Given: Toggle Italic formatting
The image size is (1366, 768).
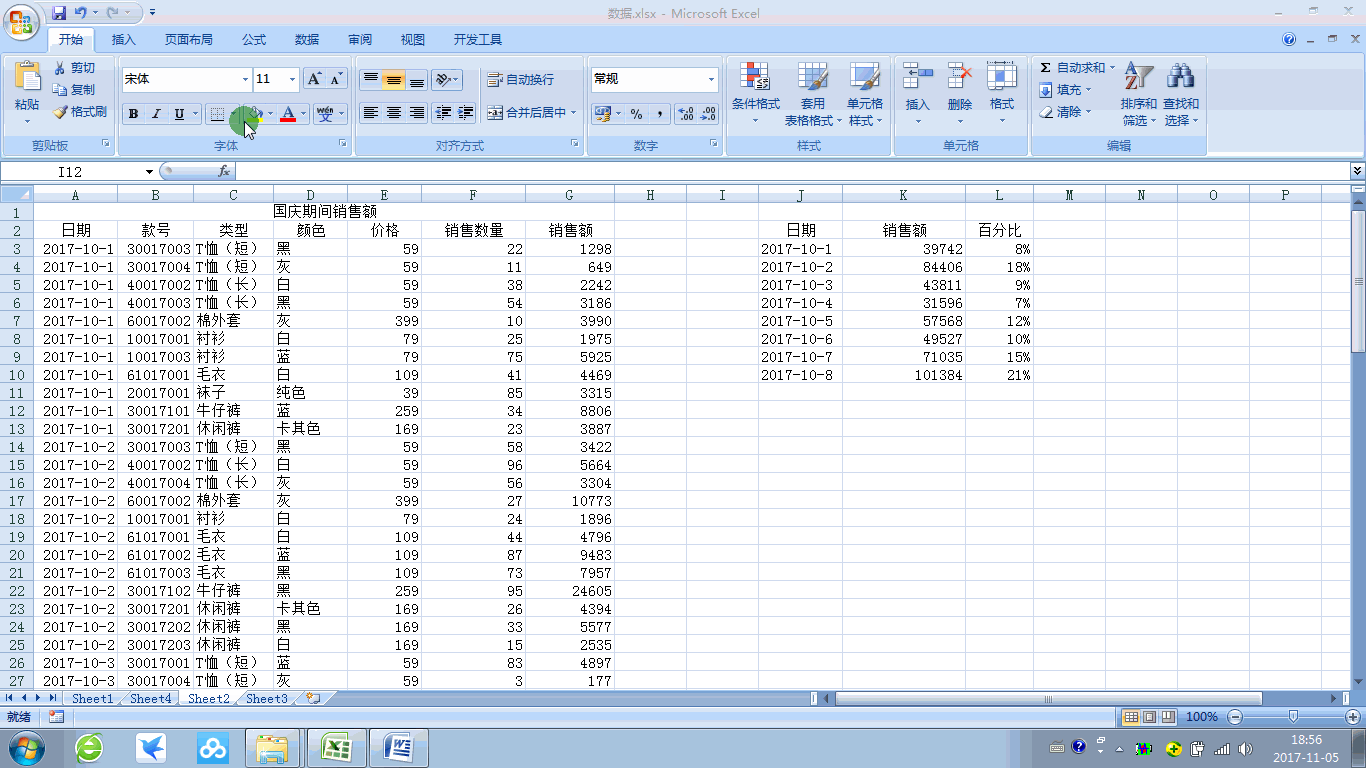Looking at the screenshot, I should [x=156, y=114].
